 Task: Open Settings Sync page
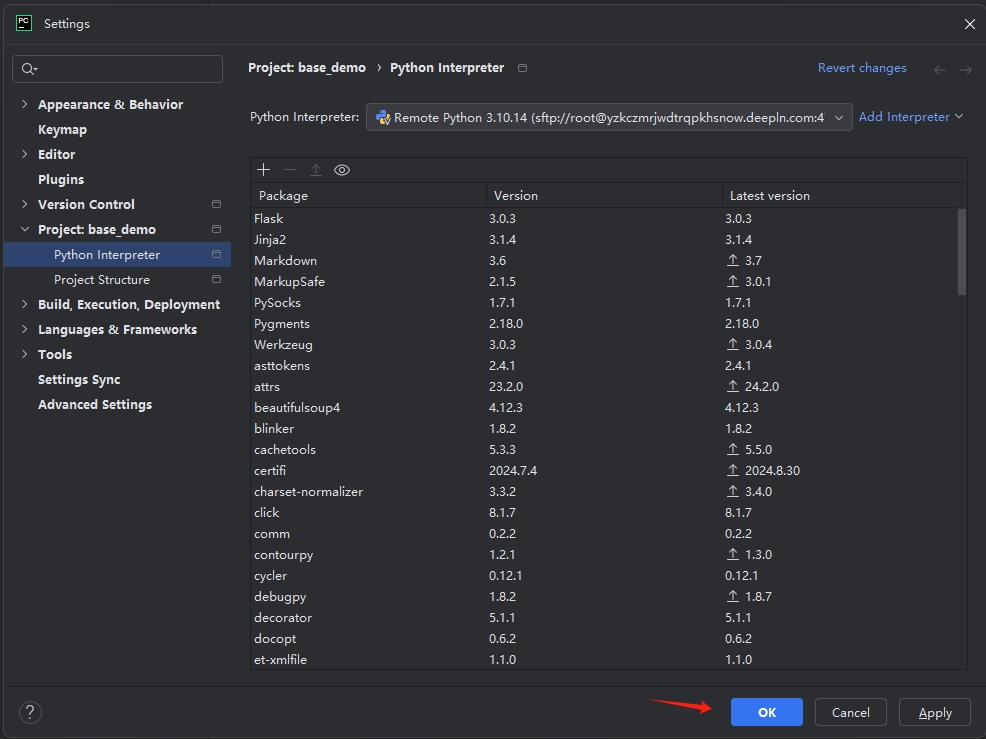click(79, 379)
